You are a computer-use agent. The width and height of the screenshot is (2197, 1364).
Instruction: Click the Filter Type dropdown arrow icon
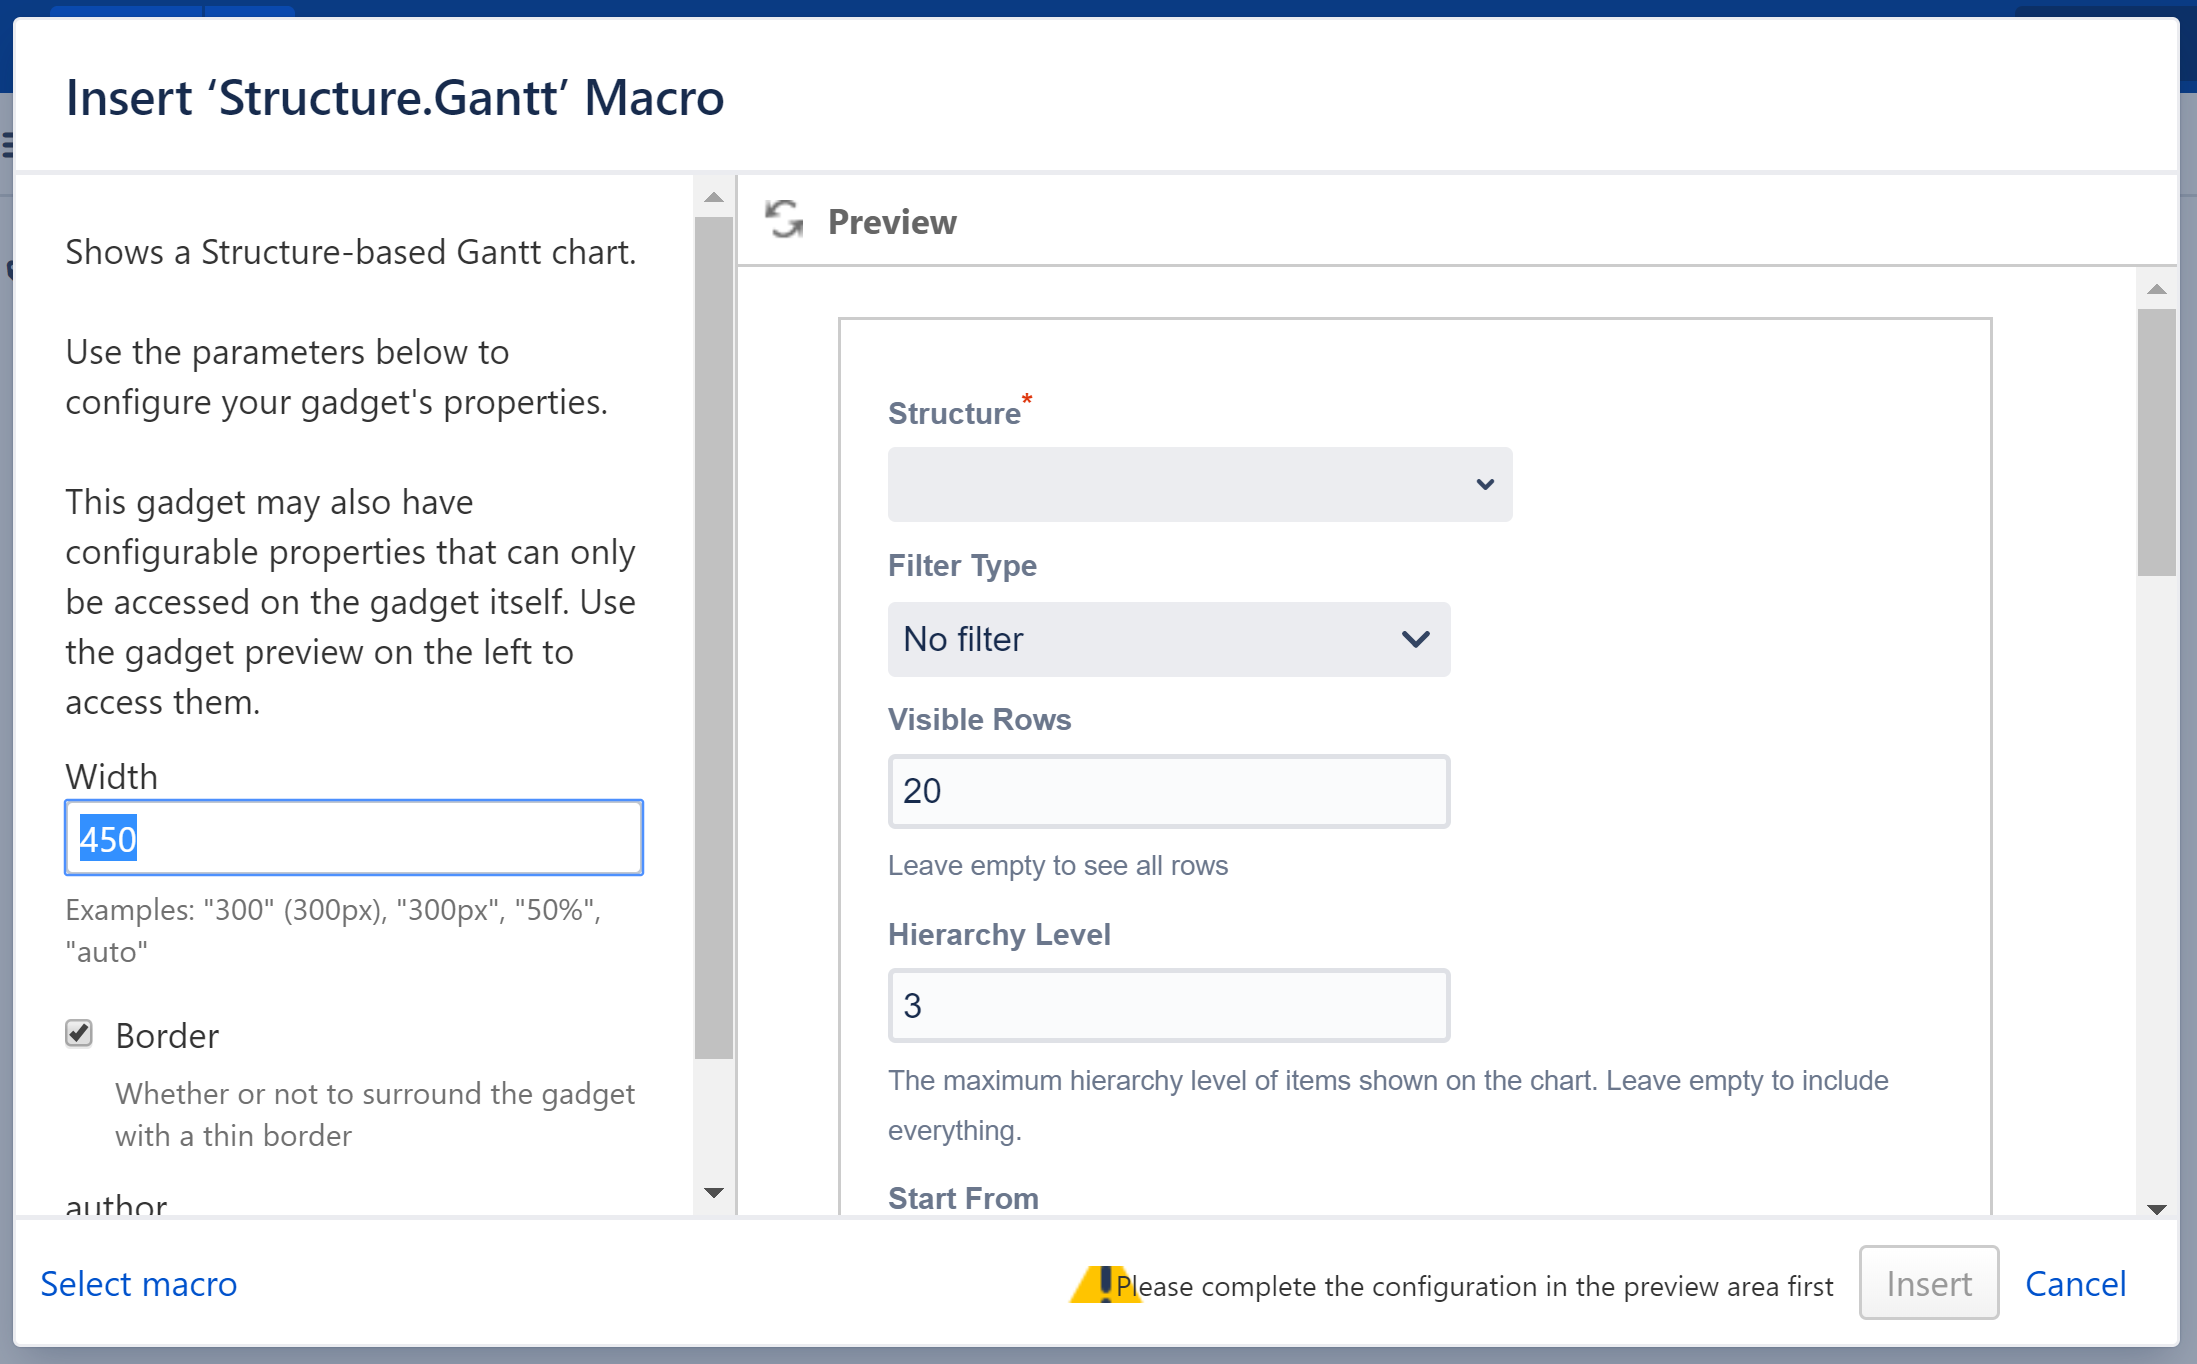(x=1414, y=640)
